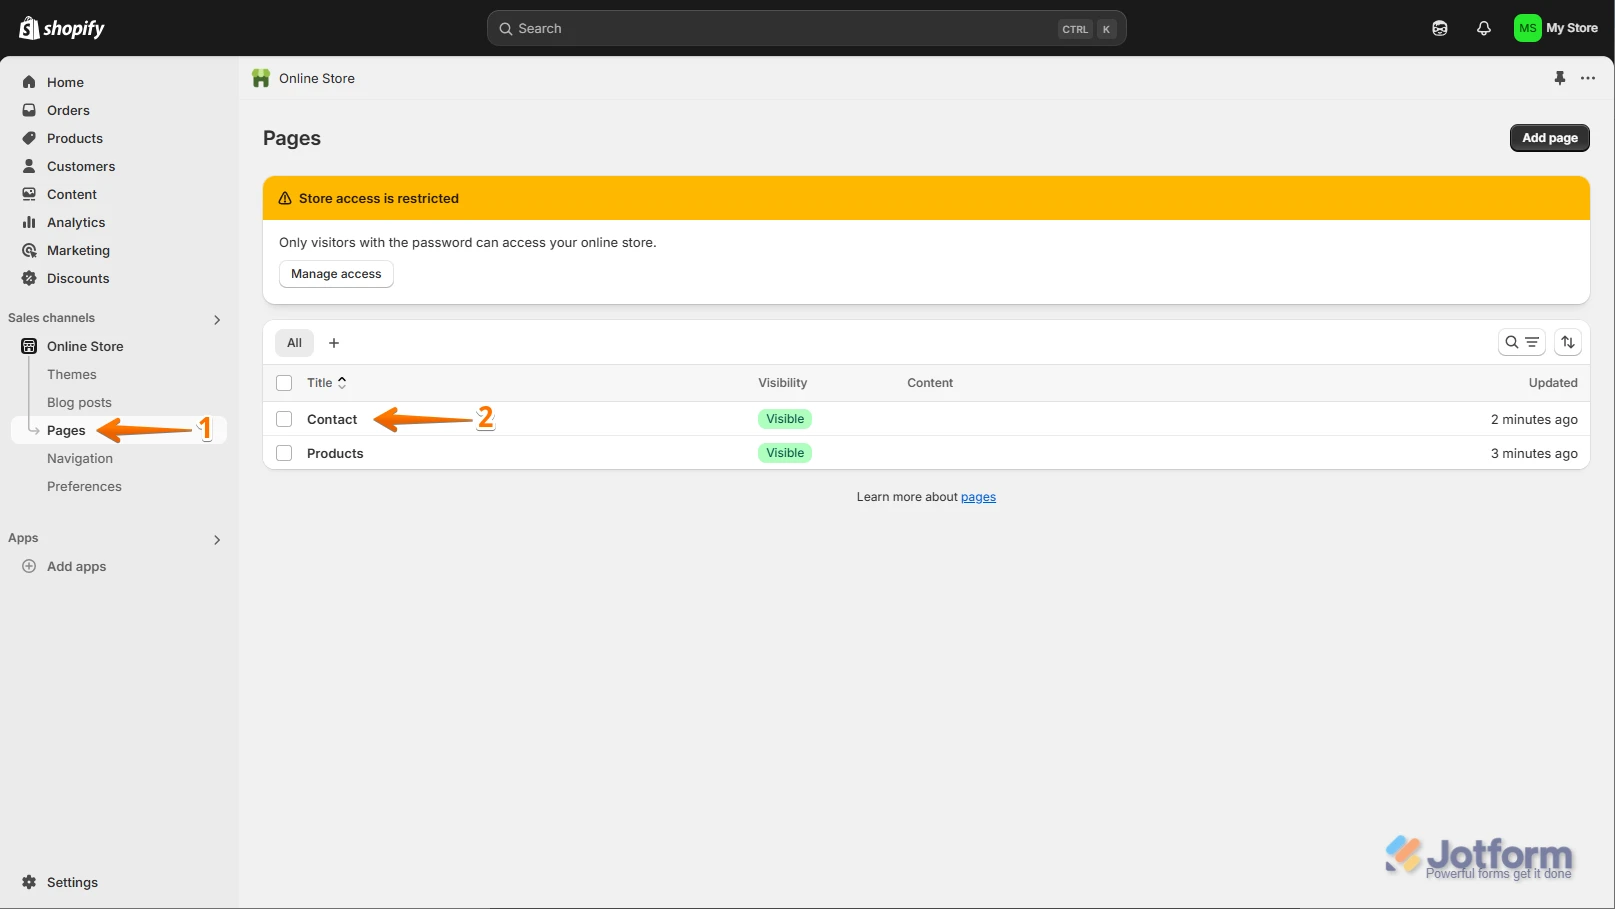Switch to the All tab

(x=293, y=342)
